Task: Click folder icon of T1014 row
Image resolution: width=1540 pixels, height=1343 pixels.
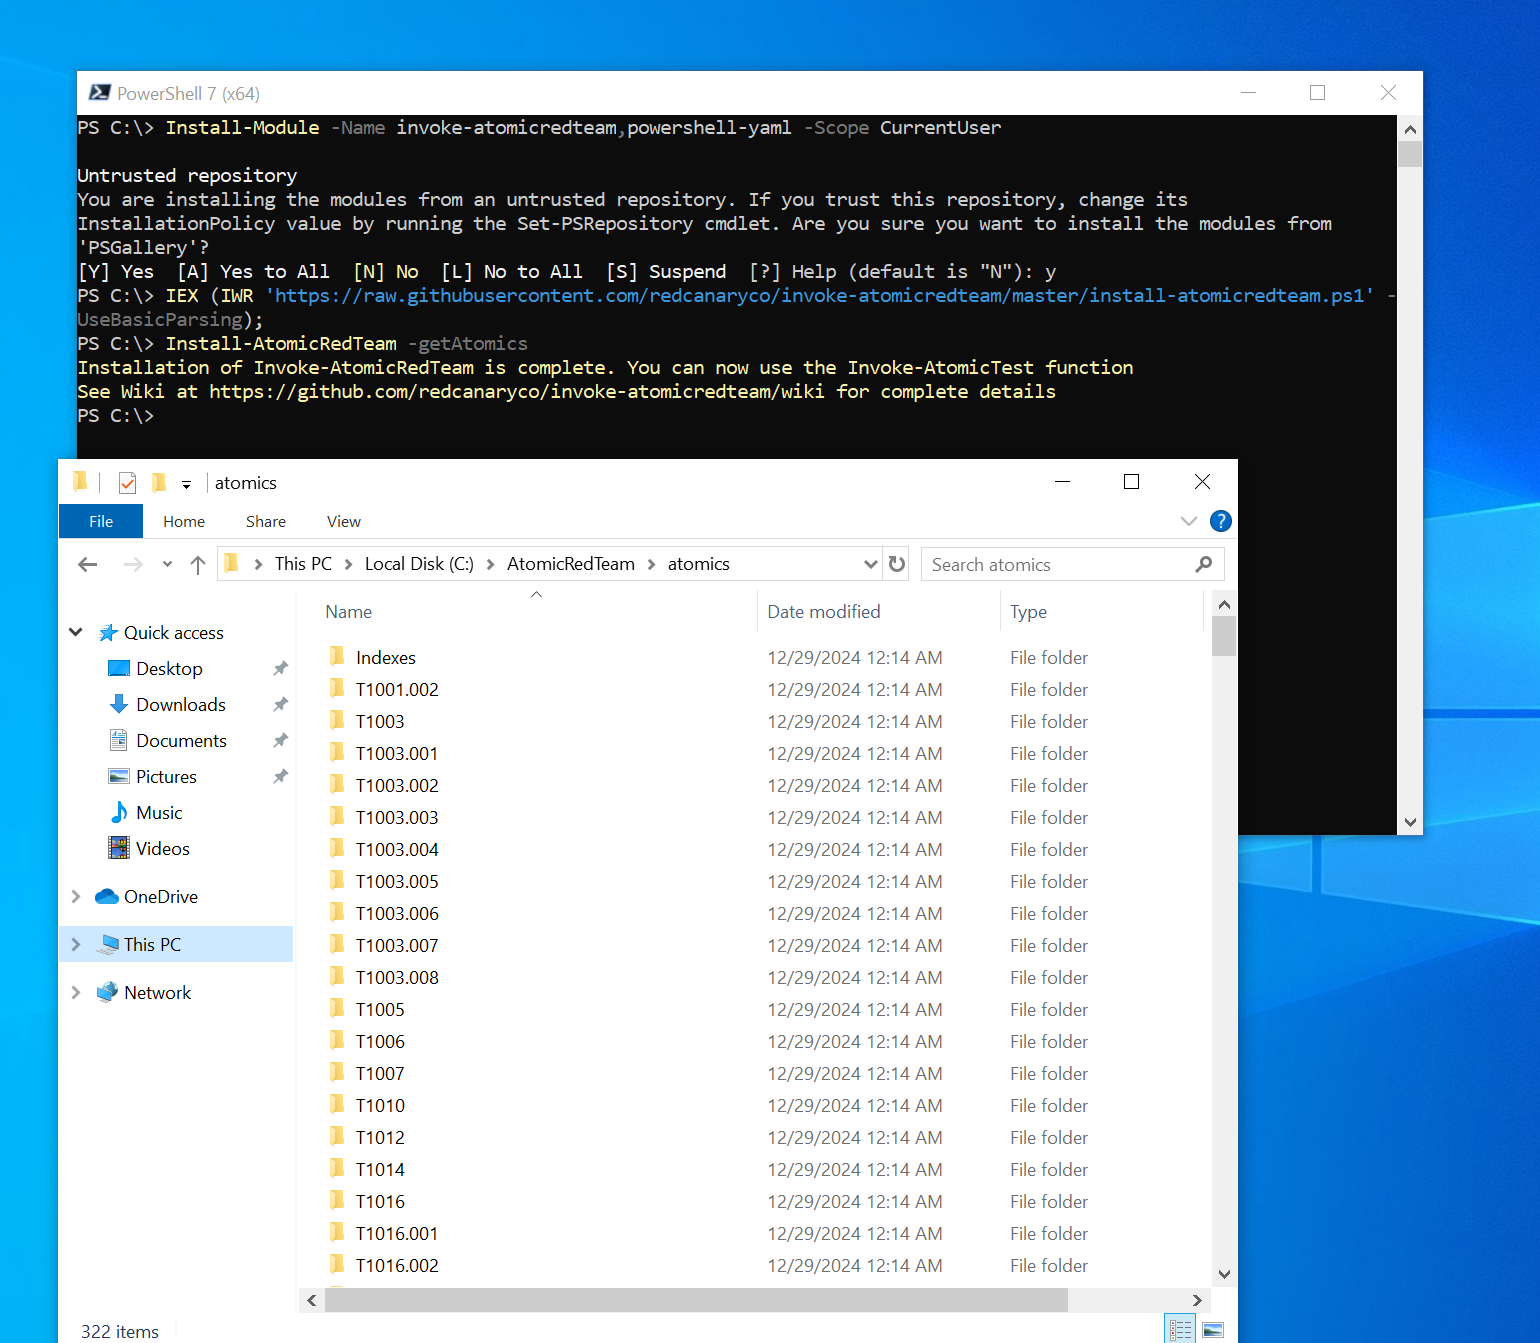Action: tap(337, 1169)
